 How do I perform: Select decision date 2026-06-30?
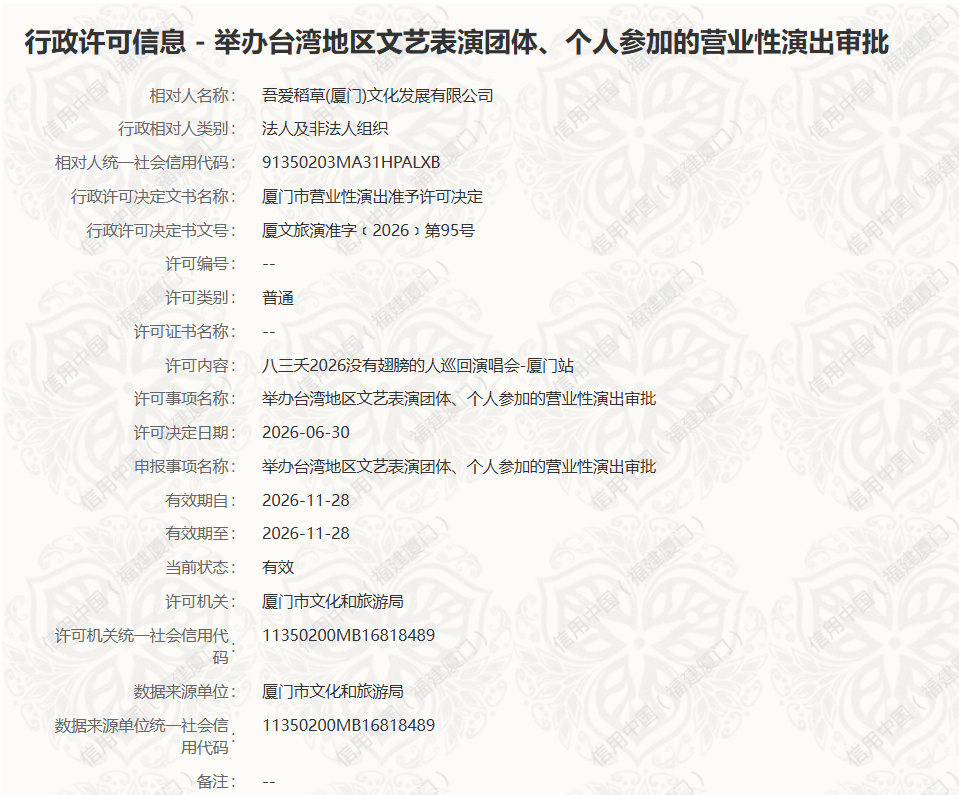click(x=306, y=432)
